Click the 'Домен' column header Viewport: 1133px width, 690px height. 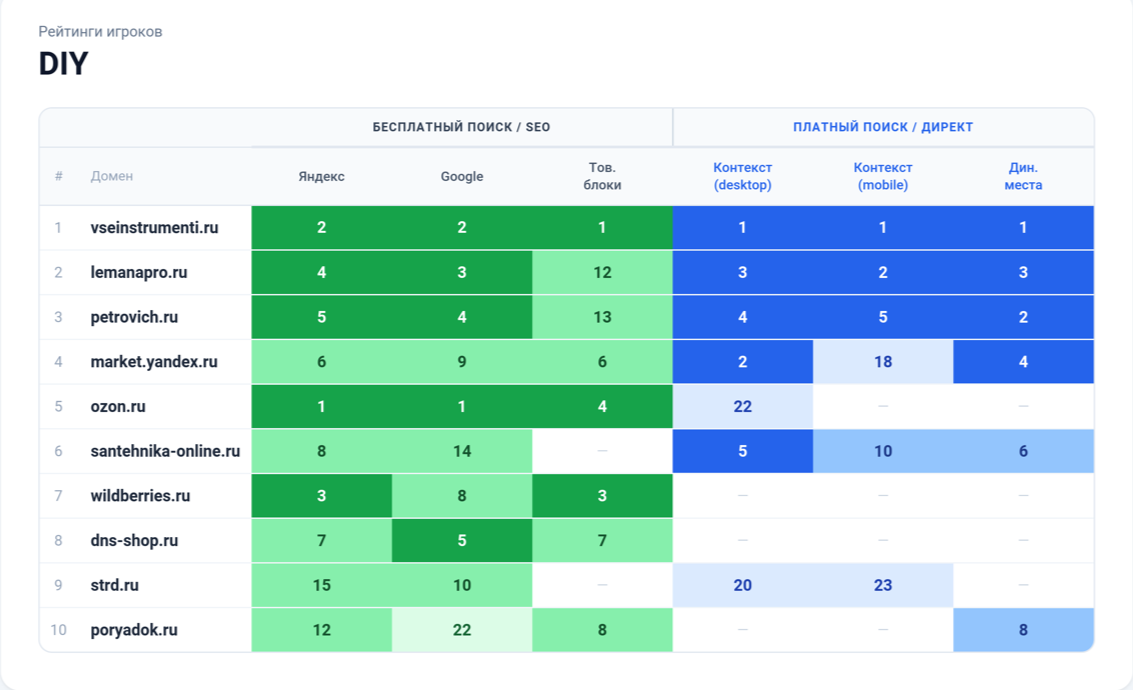coord(111,176)
